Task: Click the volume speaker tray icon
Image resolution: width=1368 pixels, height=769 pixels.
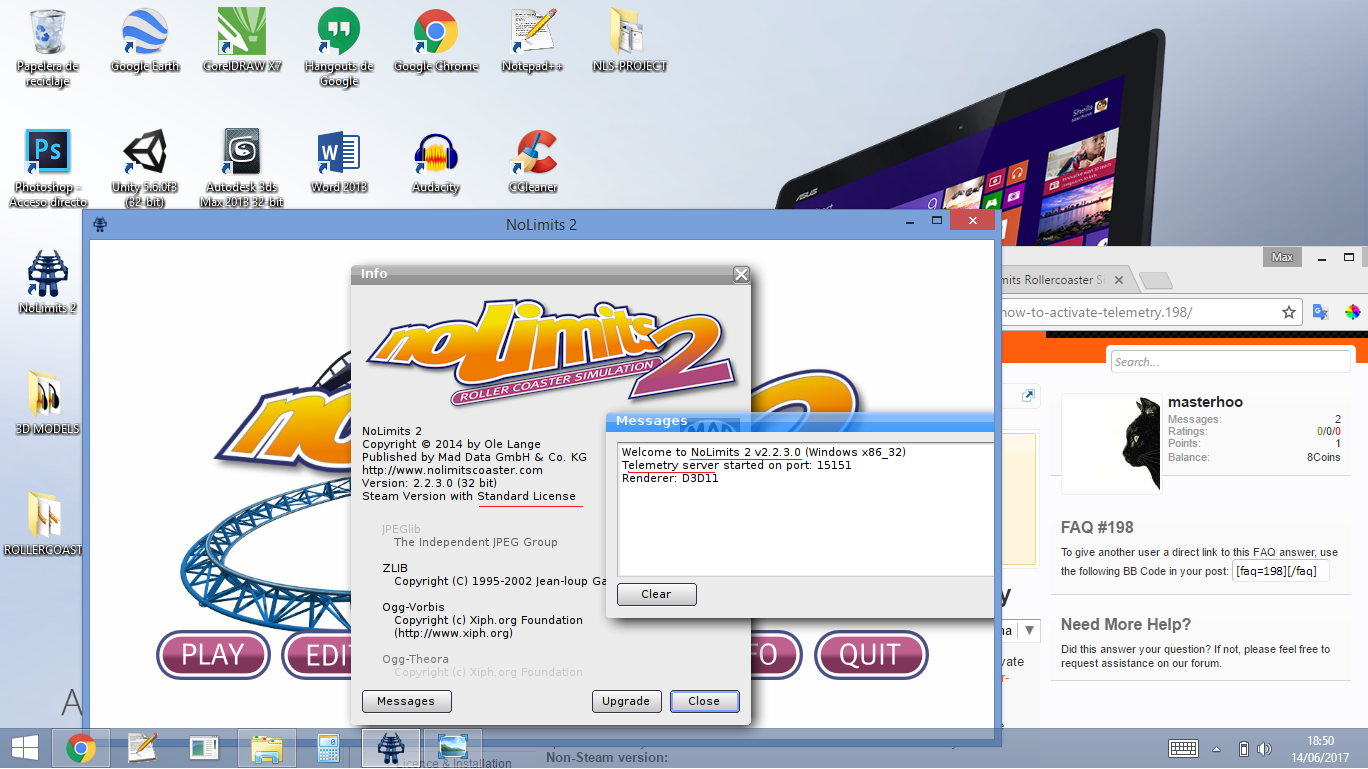Action: click(1265, 749)
